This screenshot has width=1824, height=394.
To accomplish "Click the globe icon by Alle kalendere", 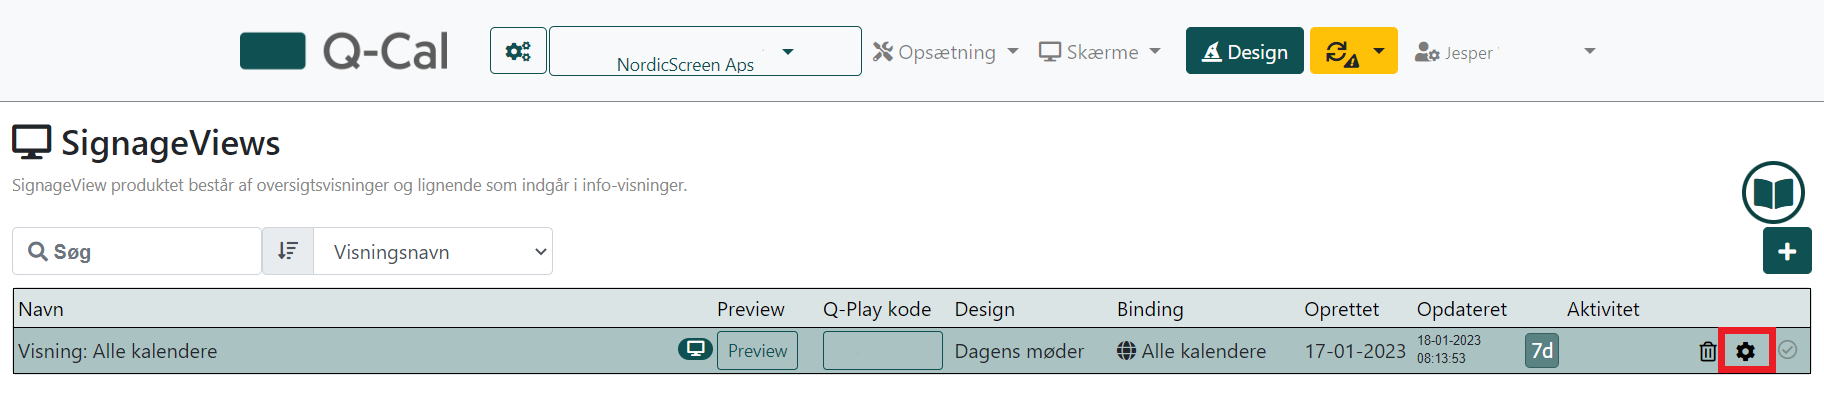I will (1126, 350).
